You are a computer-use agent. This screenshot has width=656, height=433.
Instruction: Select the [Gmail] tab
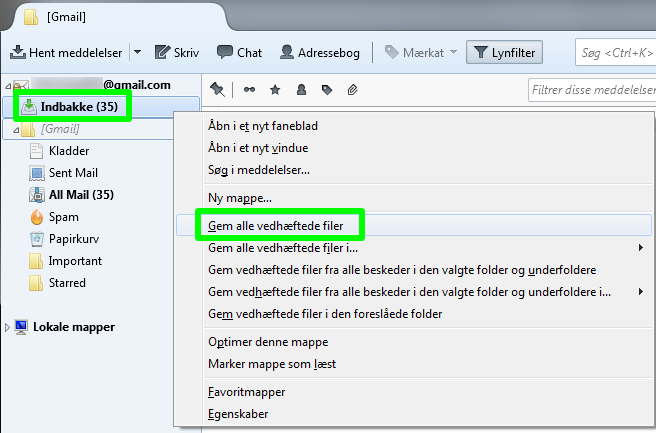point(117,17)
